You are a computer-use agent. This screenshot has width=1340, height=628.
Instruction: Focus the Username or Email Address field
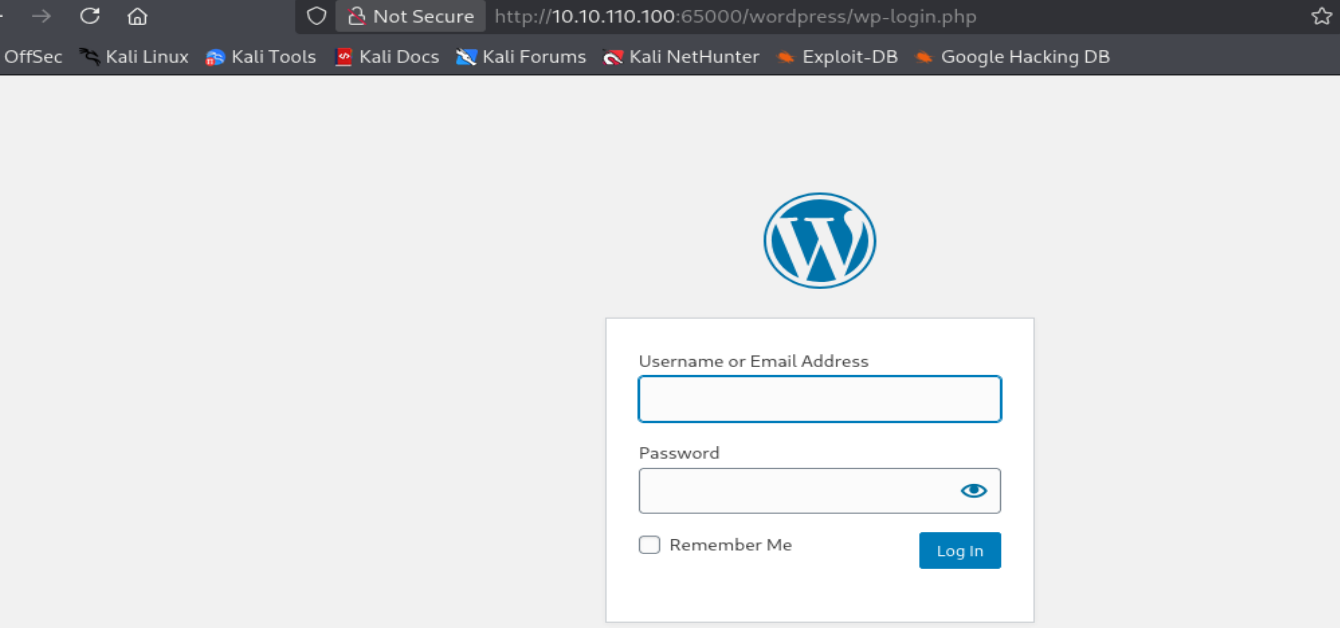820,399
